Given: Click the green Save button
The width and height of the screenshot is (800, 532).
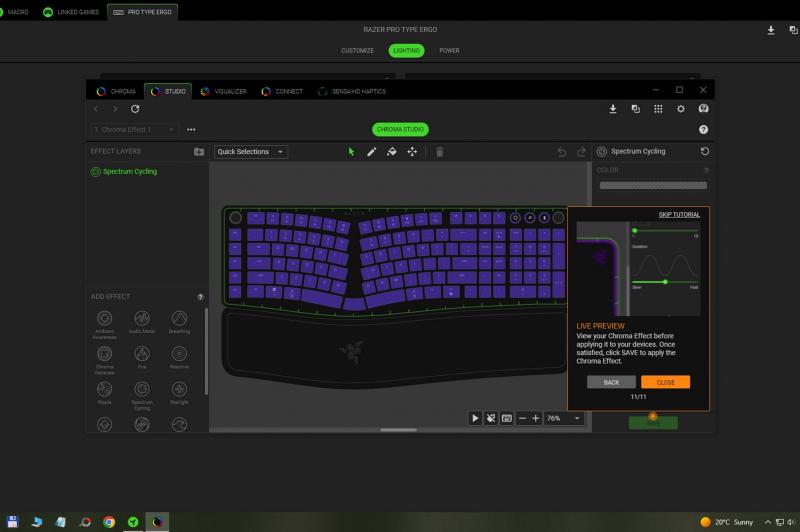Looking at the screenshot, I should (x=653, y=423).
